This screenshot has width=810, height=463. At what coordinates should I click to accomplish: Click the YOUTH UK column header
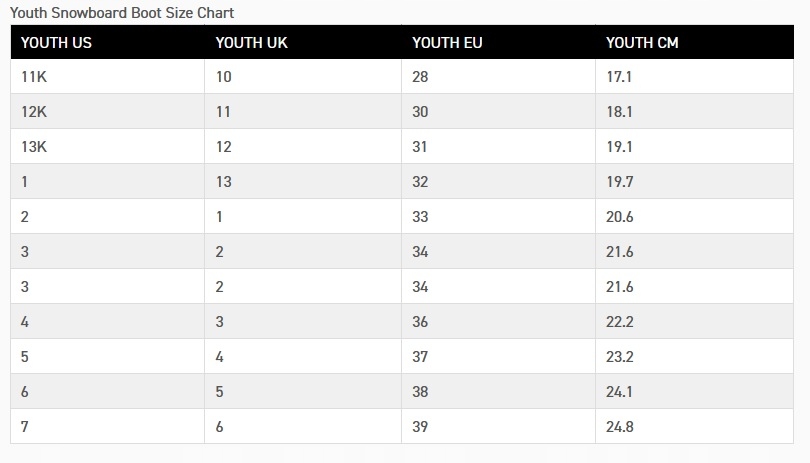click(x=252, y=43)
